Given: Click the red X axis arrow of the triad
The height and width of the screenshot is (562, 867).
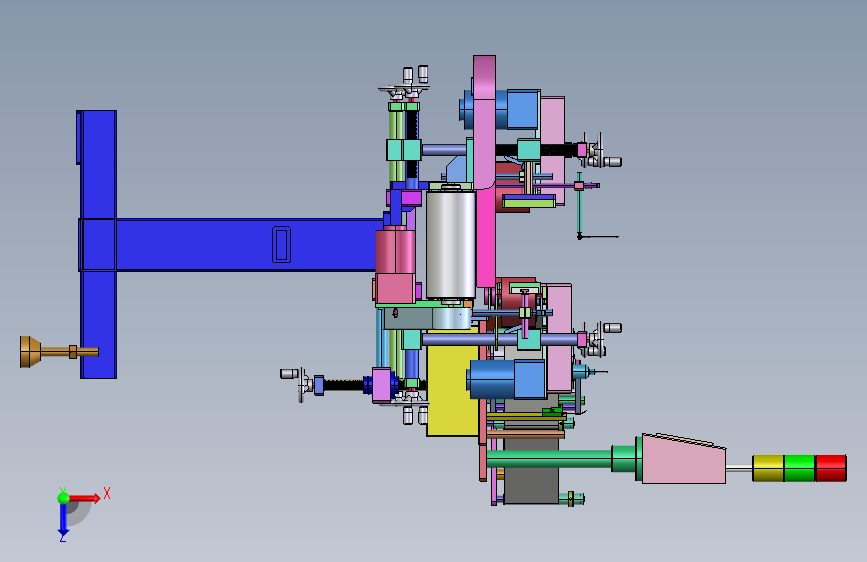Looking at the screenshot, I should click(x=84, y=498).
